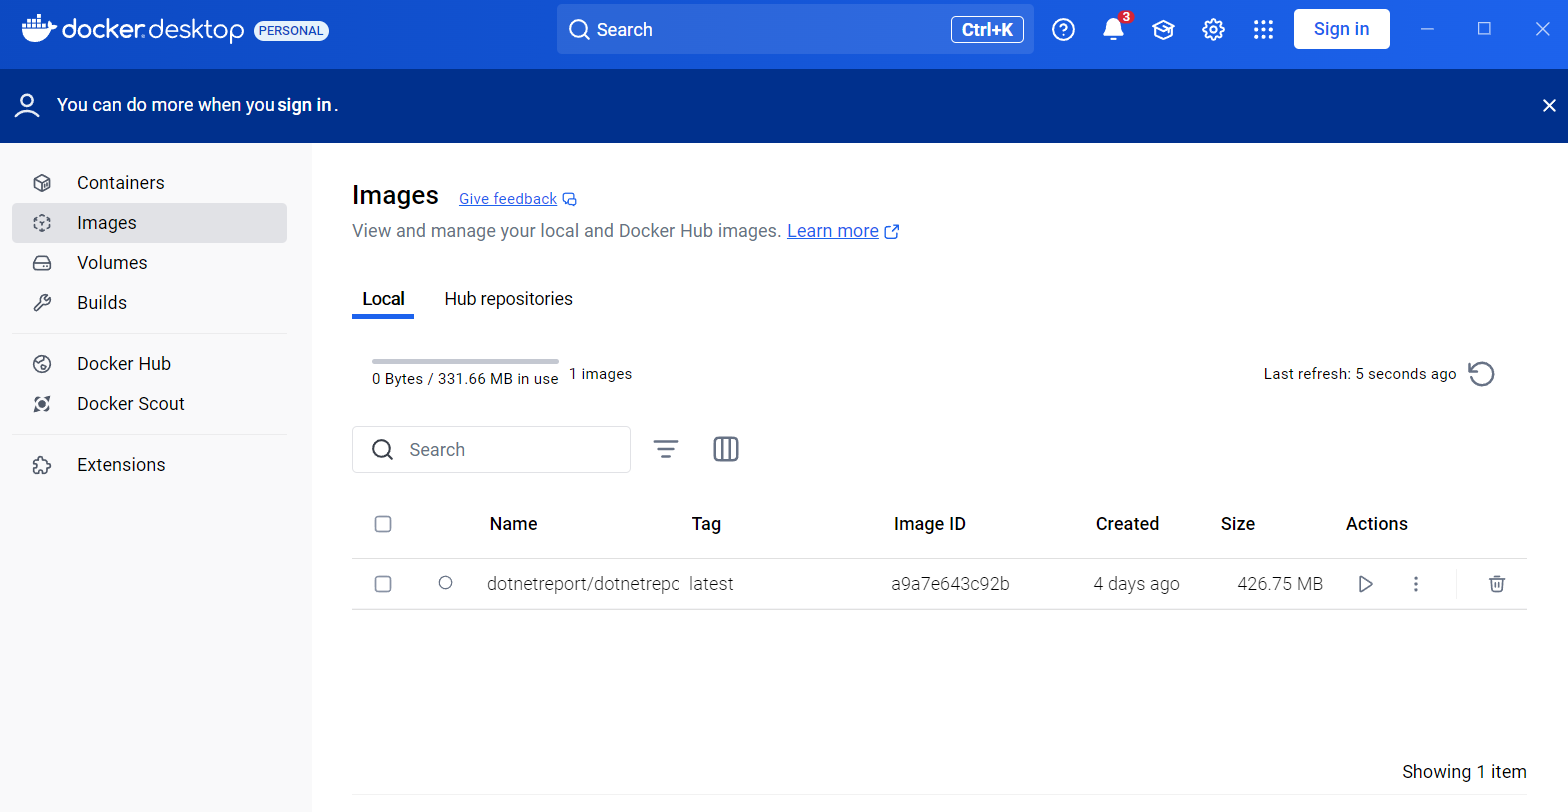Image resolution: width=1568 pixels, height=812 pixels.
Task: Select Images in the sidebar
Action: tap(149, 223)
